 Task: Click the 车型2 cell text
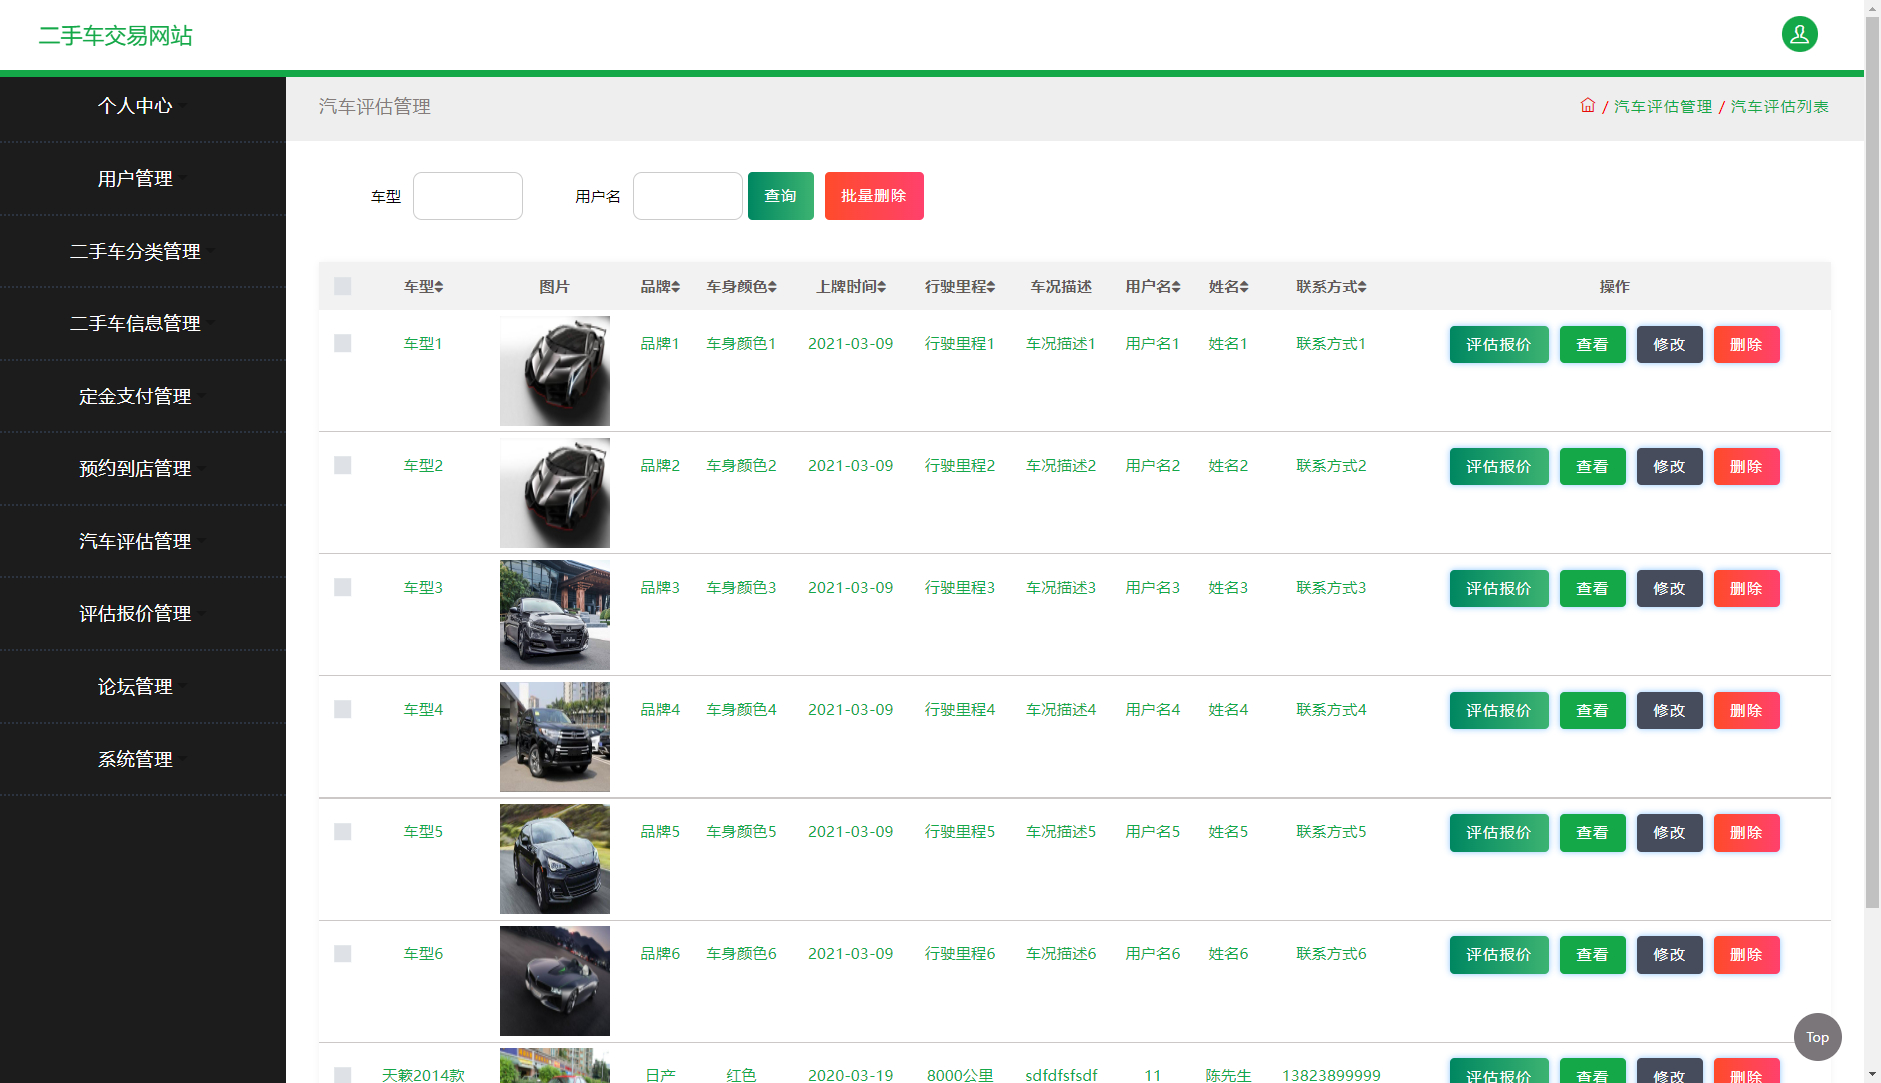(423, 465)
